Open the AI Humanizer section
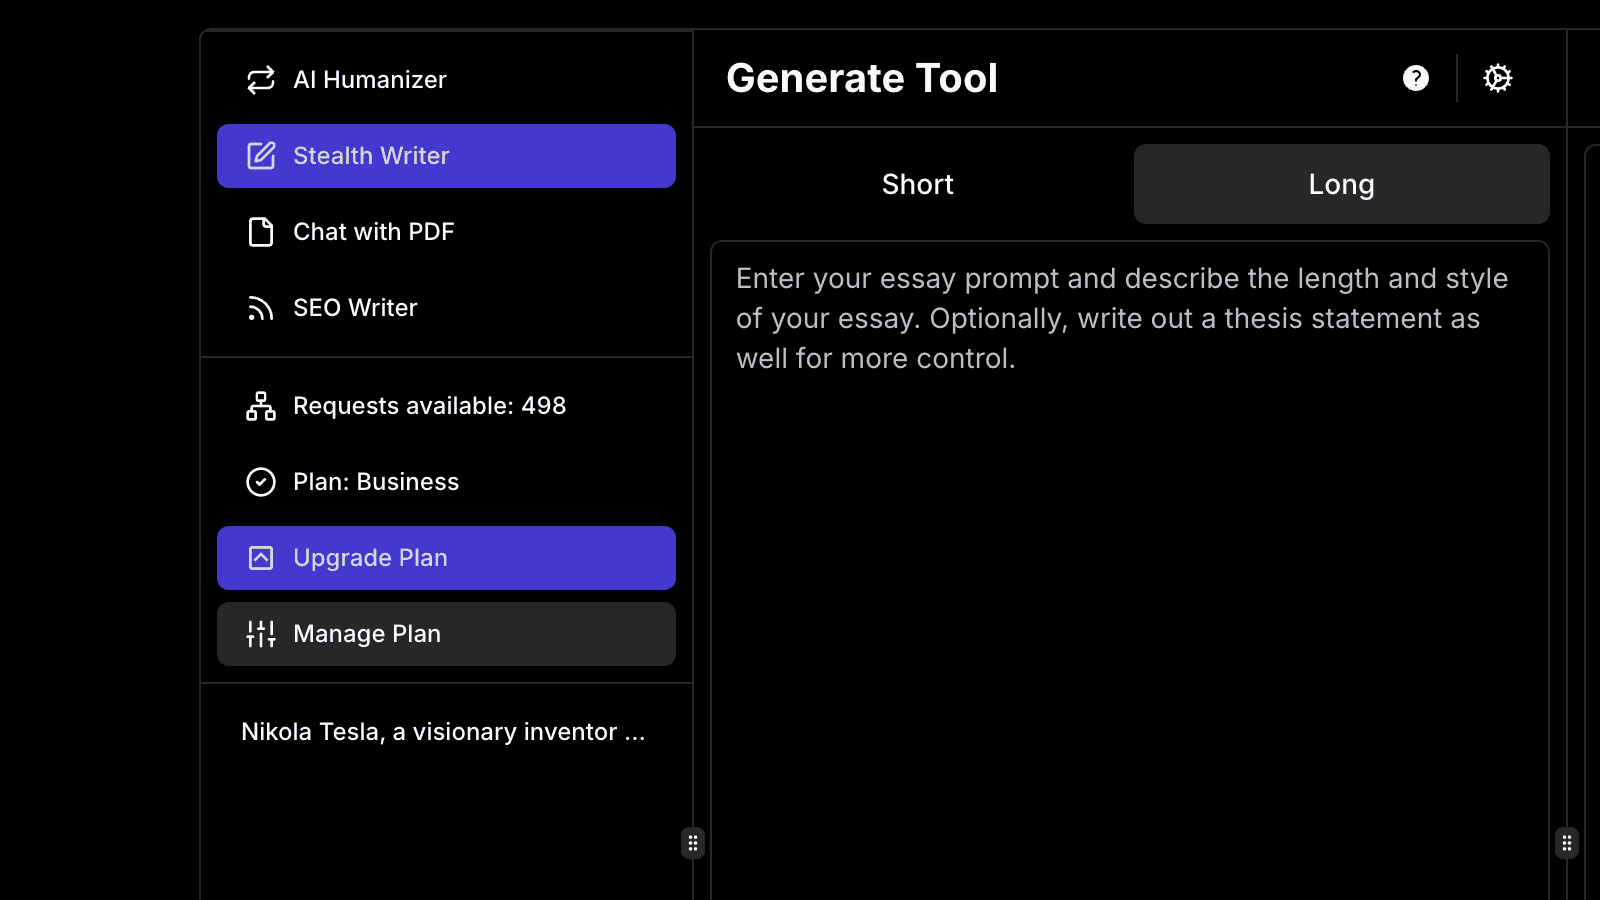 [369, 79]
